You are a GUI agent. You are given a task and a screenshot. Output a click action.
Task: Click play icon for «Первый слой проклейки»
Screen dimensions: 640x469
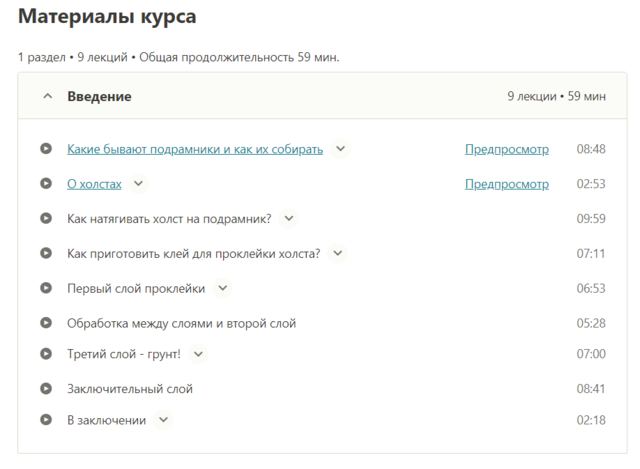[46, 288]
